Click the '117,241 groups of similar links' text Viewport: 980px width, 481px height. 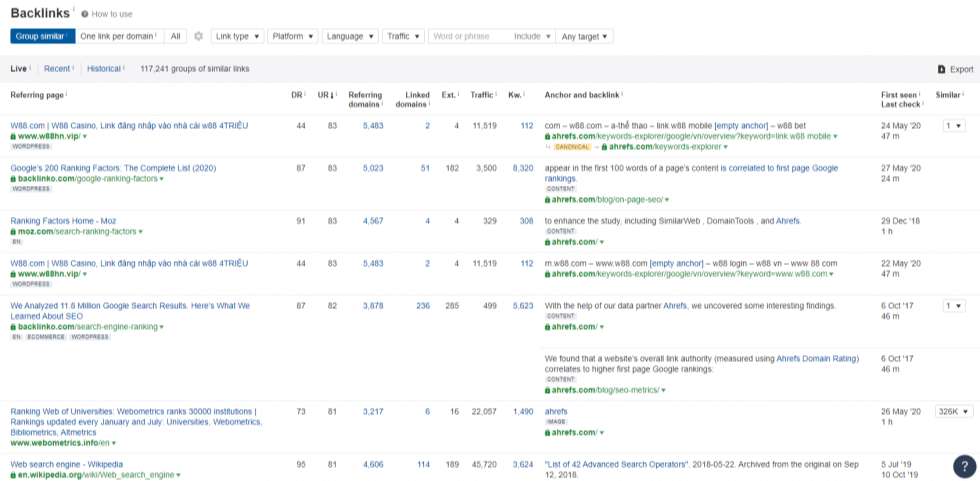(195, 69)
